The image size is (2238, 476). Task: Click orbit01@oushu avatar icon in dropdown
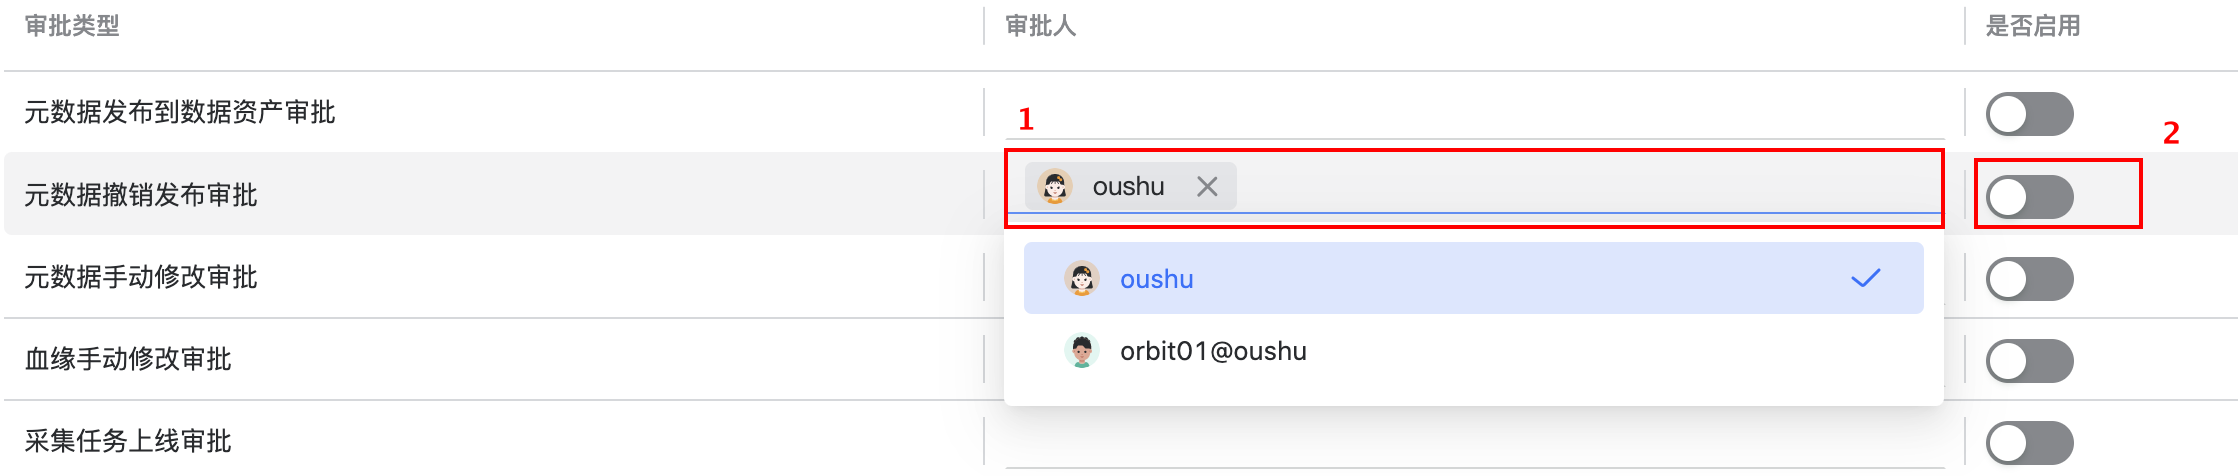[x=1082, y=351]
